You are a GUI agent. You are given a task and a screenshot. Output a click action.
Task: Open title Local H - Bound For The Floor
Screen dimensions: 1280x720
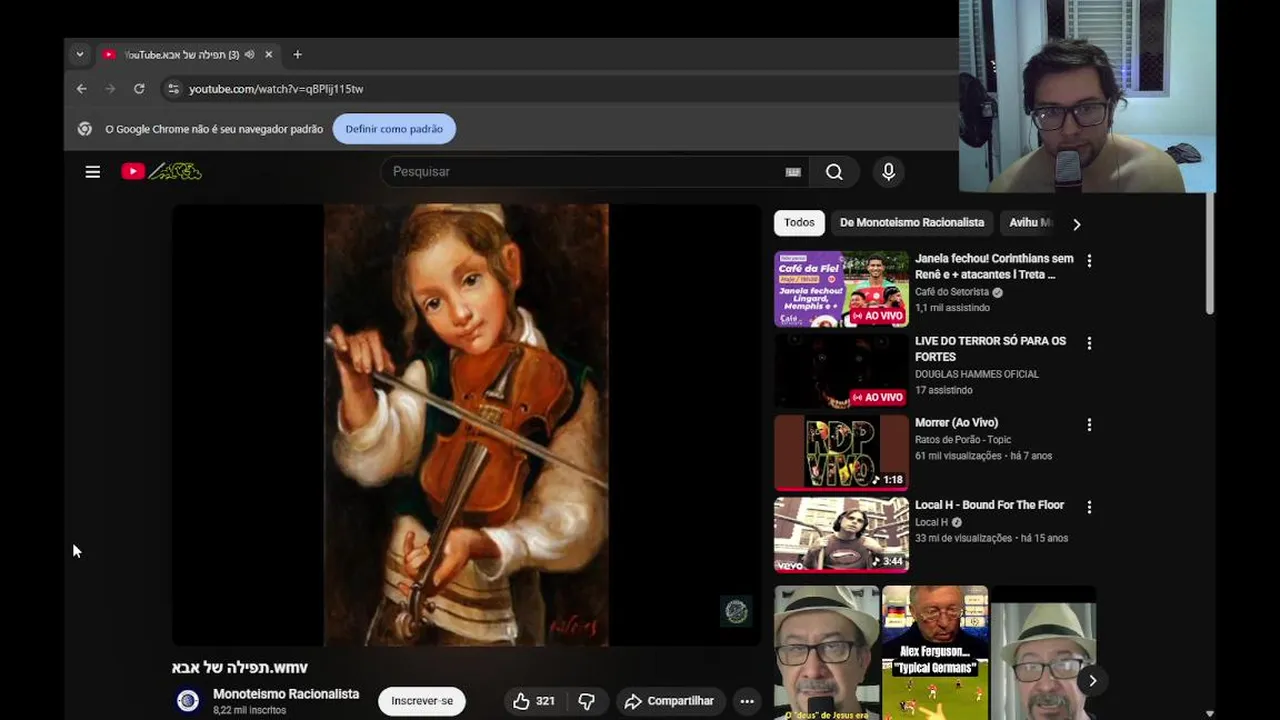coord(989,505)
